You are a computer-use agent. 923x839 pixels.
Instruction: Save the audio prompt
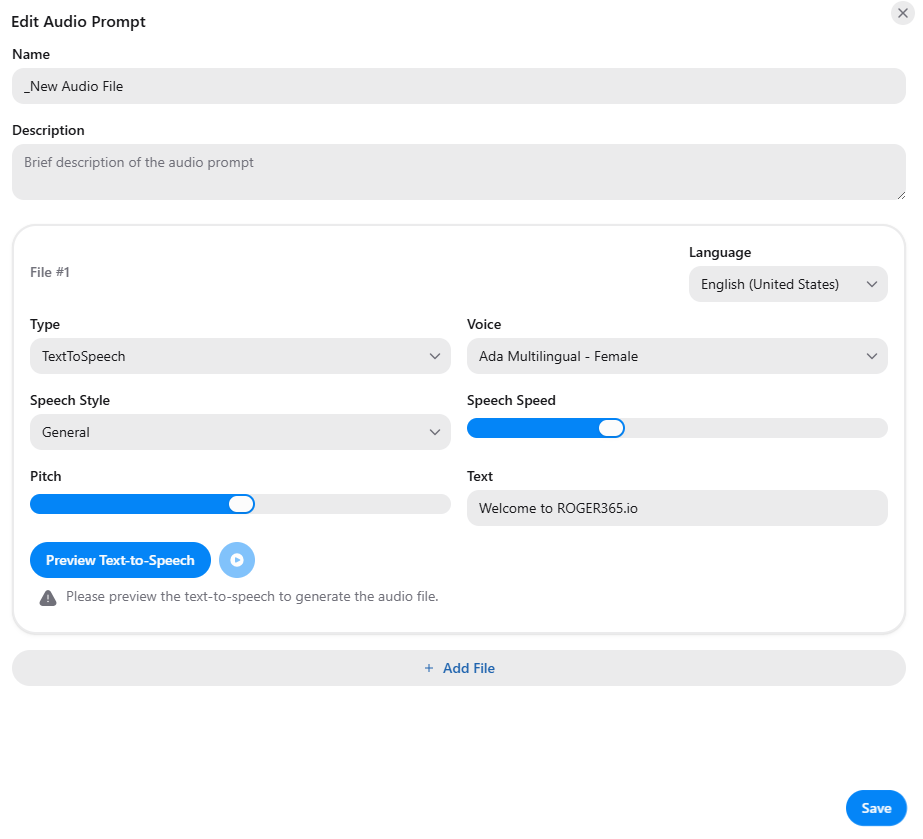[876, 808]
